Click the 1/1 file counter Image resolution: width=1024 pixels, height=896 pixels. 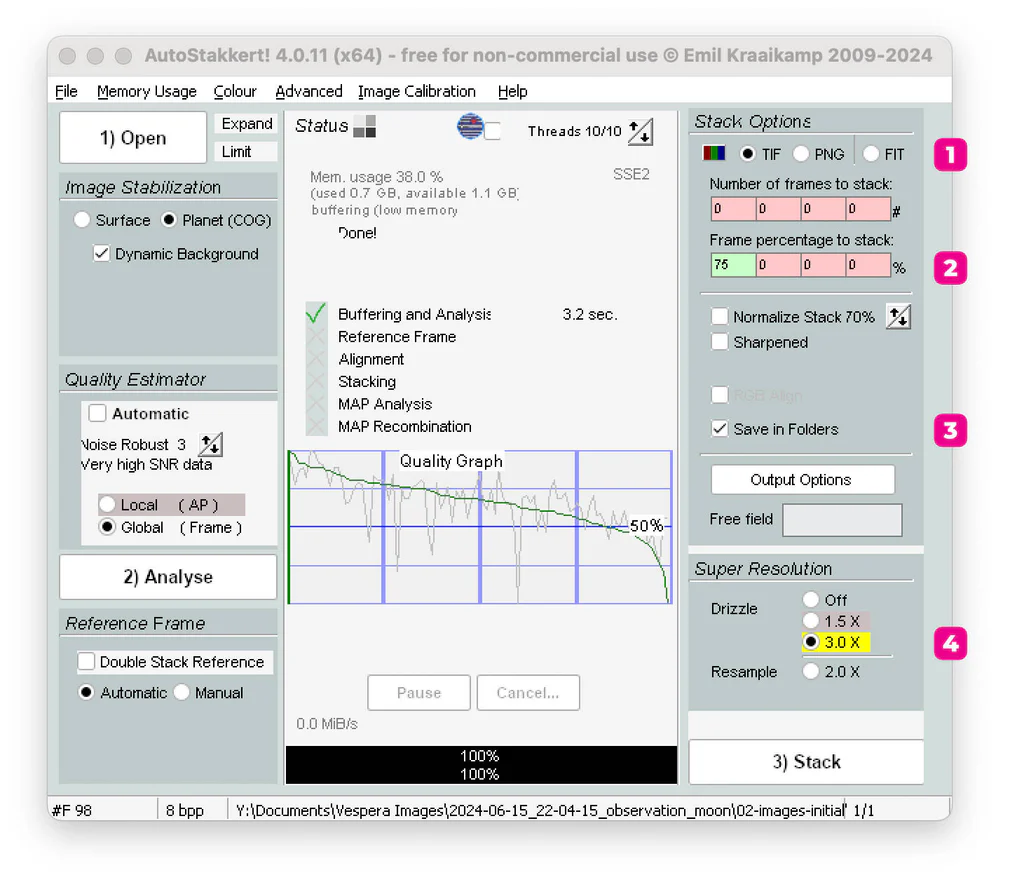864,810
